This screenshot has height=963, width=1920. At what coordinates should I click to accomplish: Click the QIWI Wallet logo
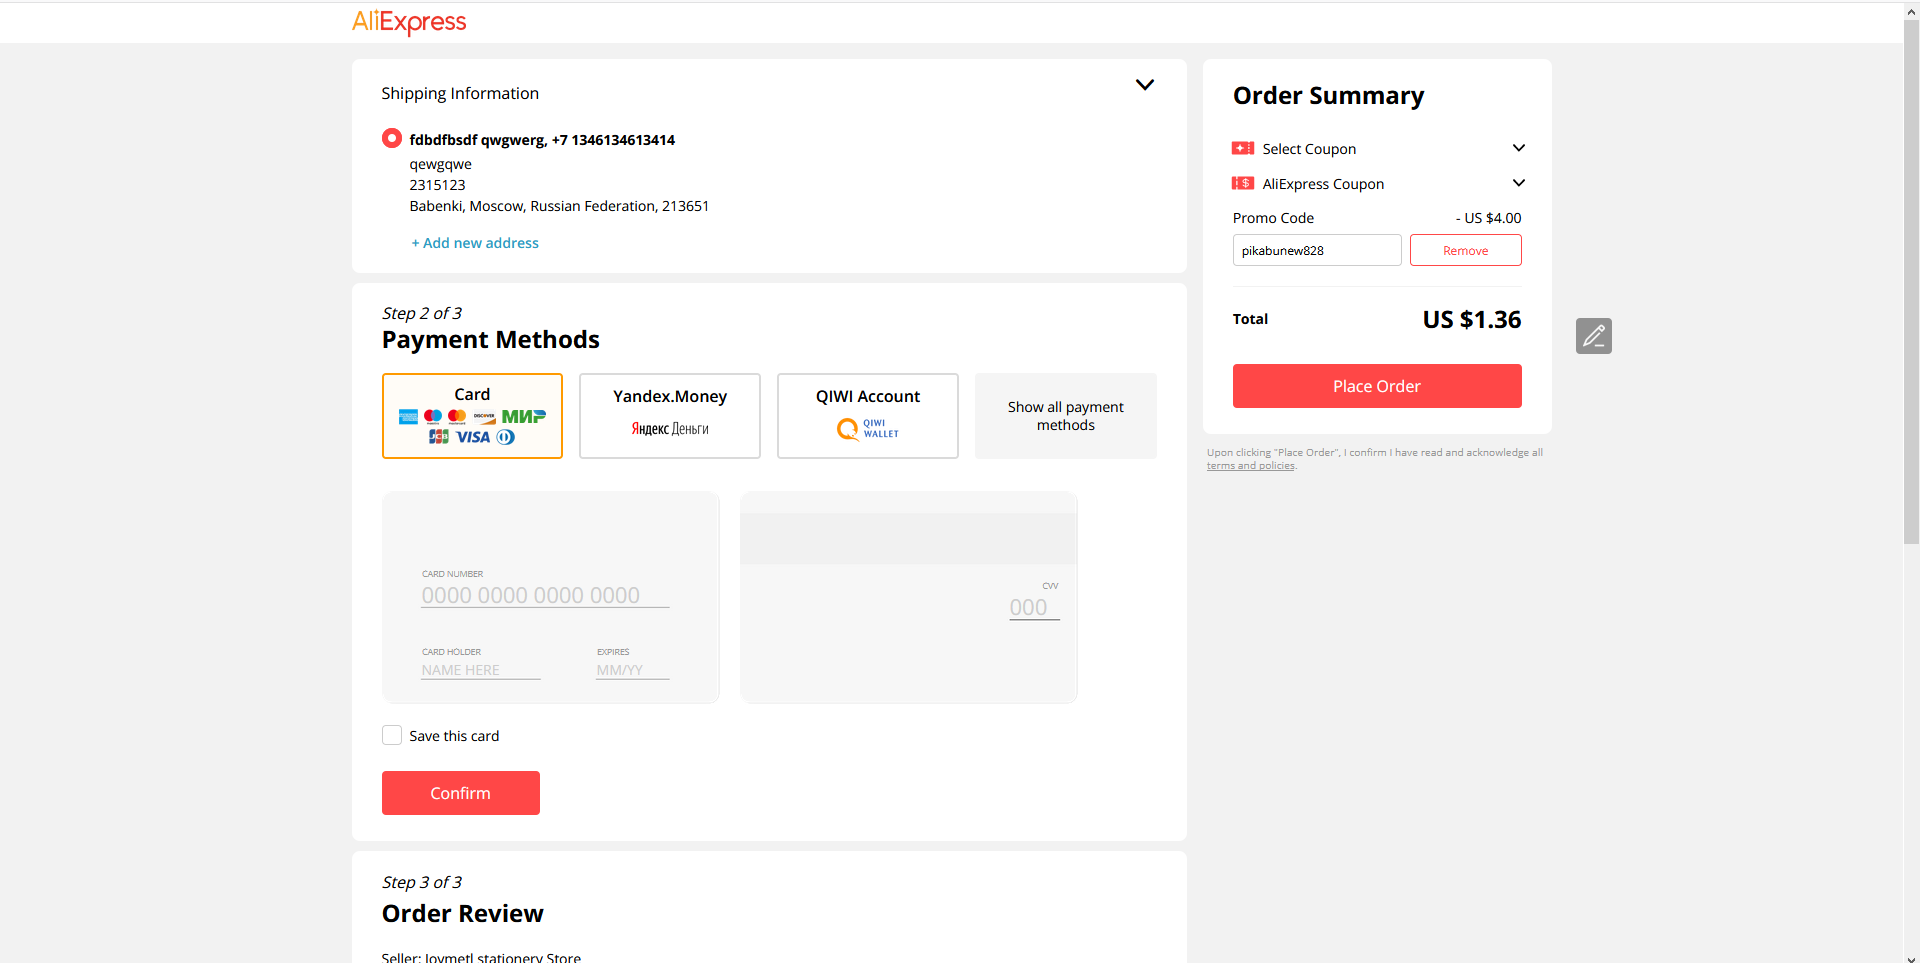pos(868,429)
